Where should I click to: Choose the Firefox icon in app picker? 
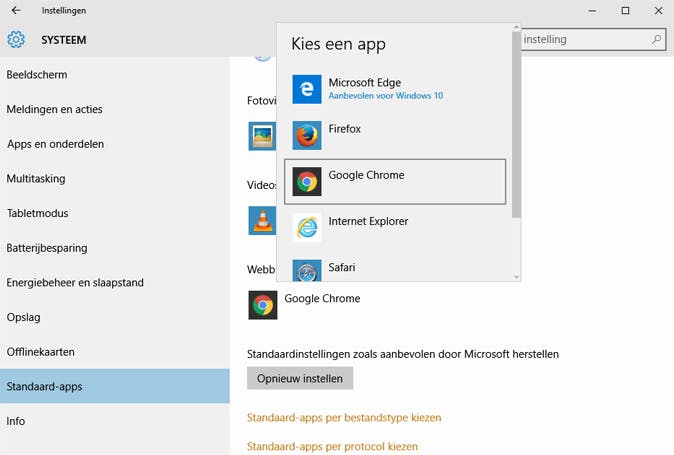click(307, 135)
